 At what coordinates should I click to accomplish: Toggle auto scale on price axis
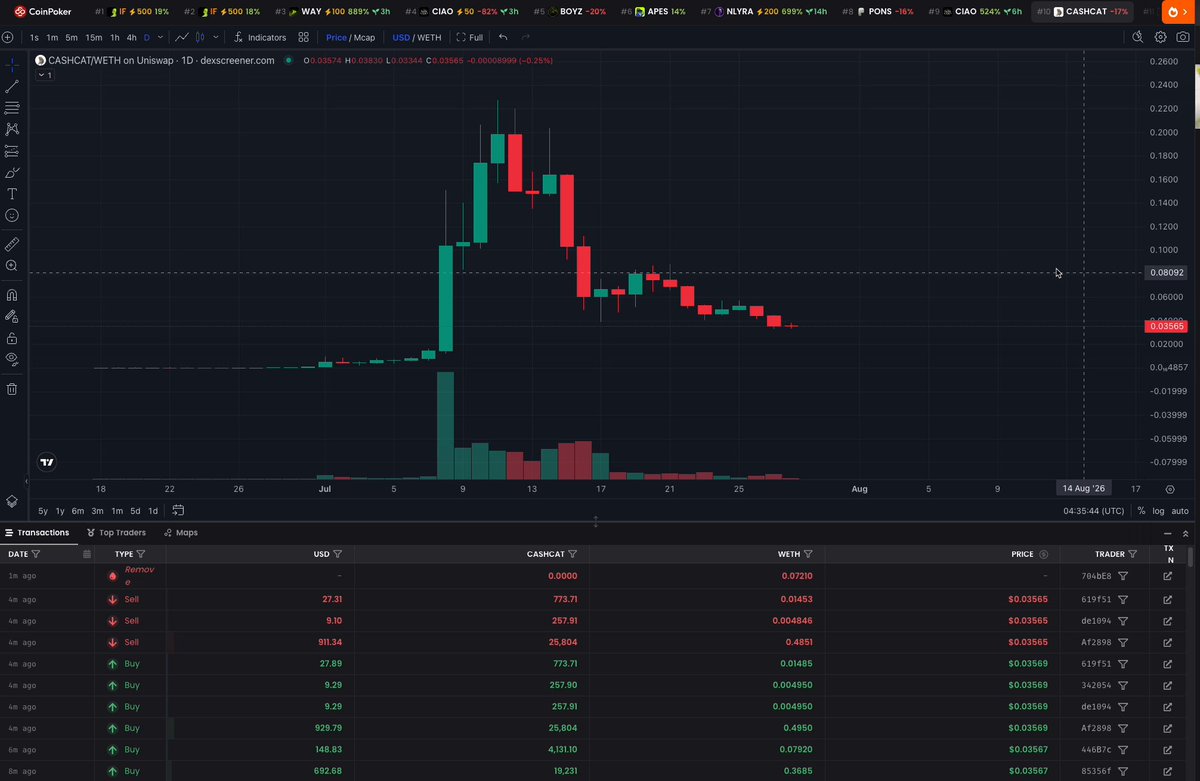(1180, 510)
